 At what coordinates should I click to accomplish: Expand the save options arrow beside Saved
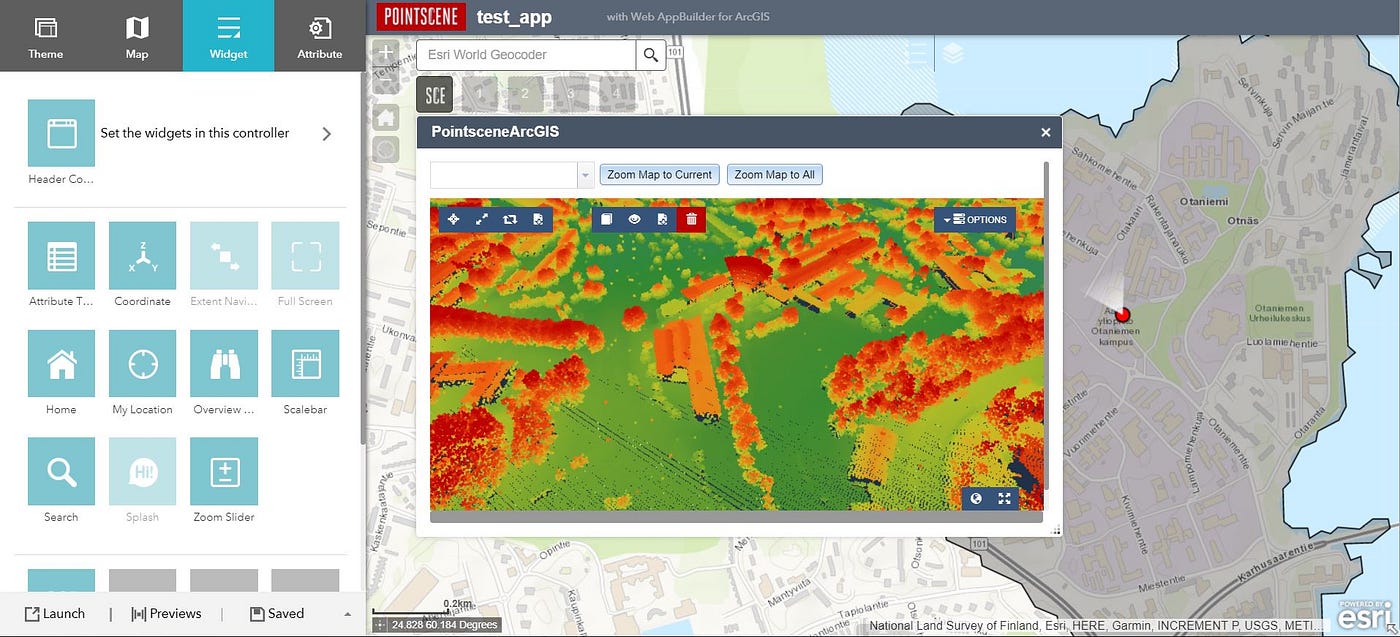point(347,614)
